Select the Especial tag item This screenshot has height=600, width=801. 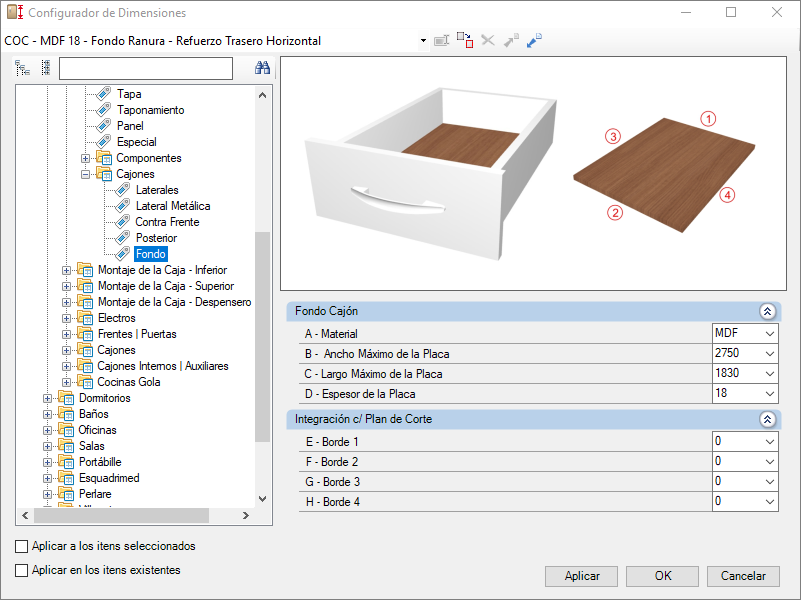136,142
